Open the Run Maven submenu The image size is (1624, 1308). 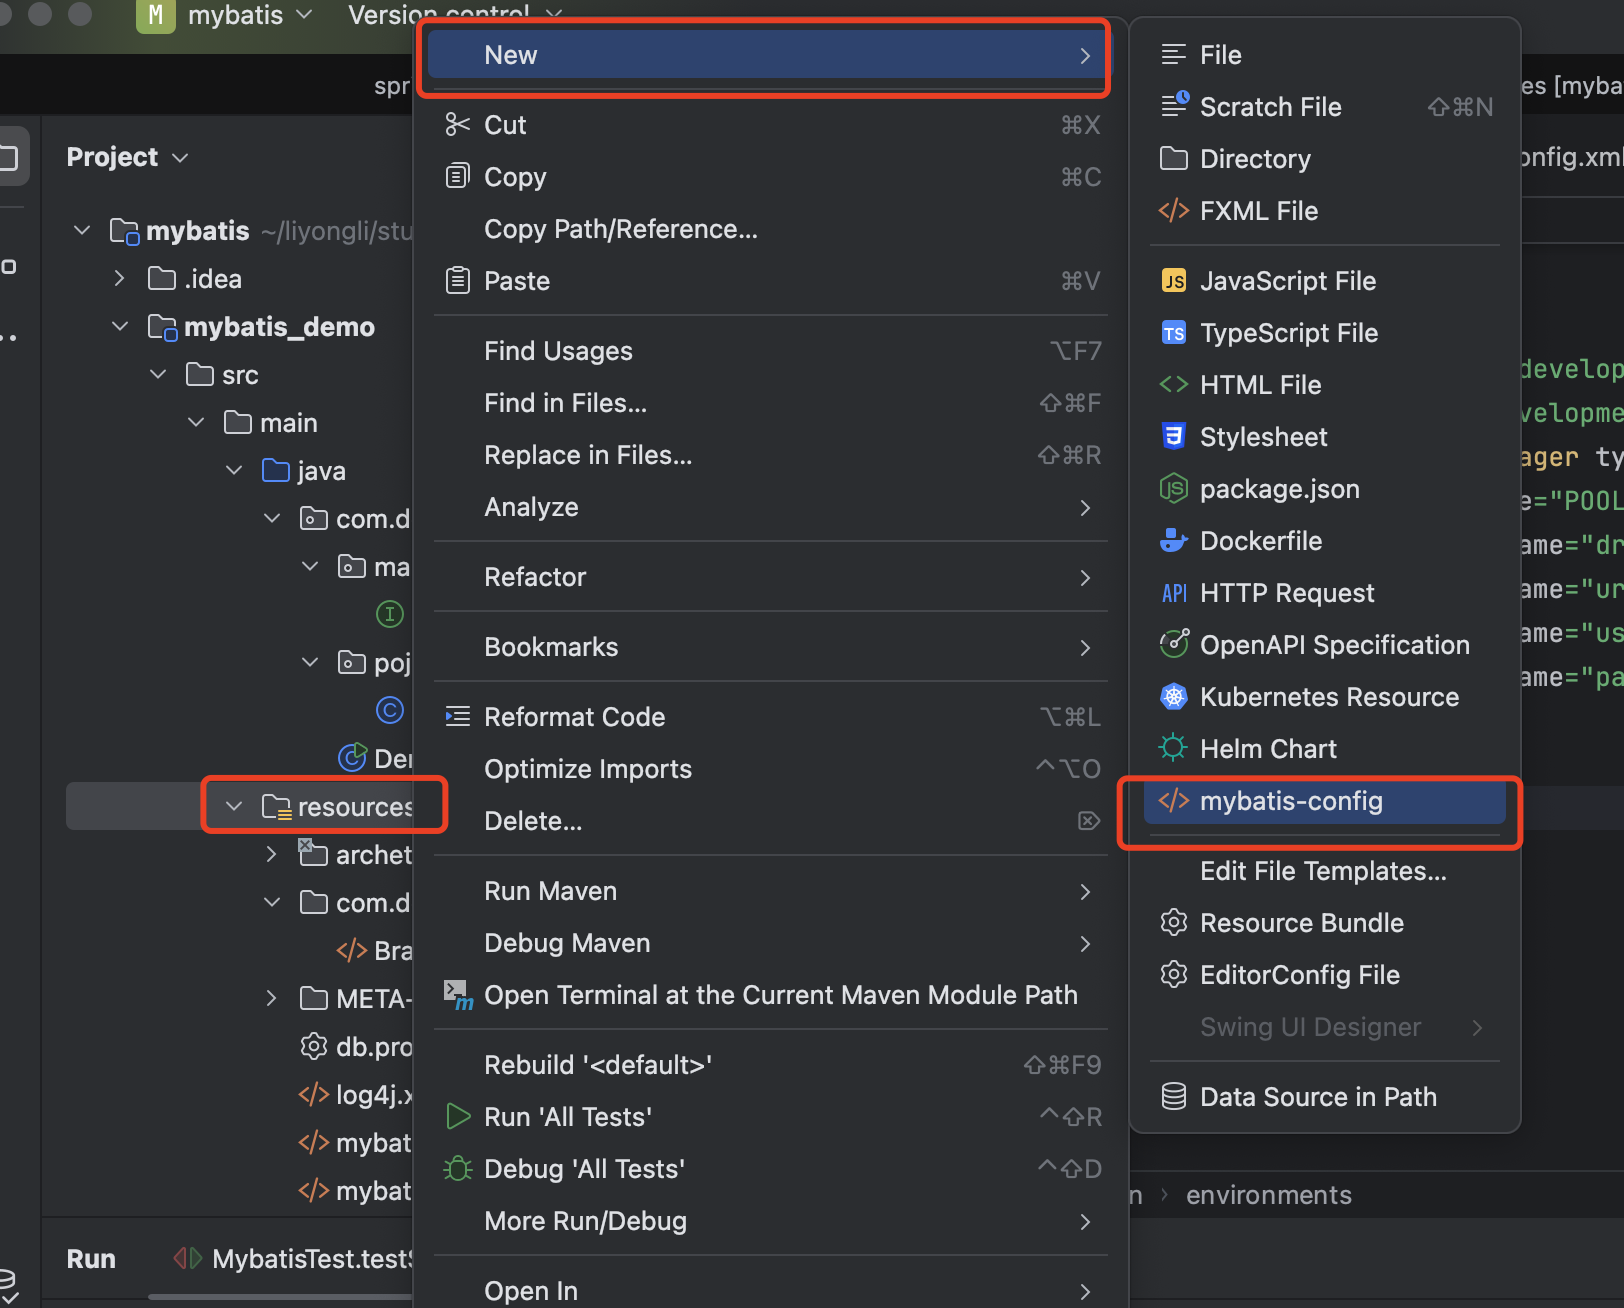click(770, 891)
